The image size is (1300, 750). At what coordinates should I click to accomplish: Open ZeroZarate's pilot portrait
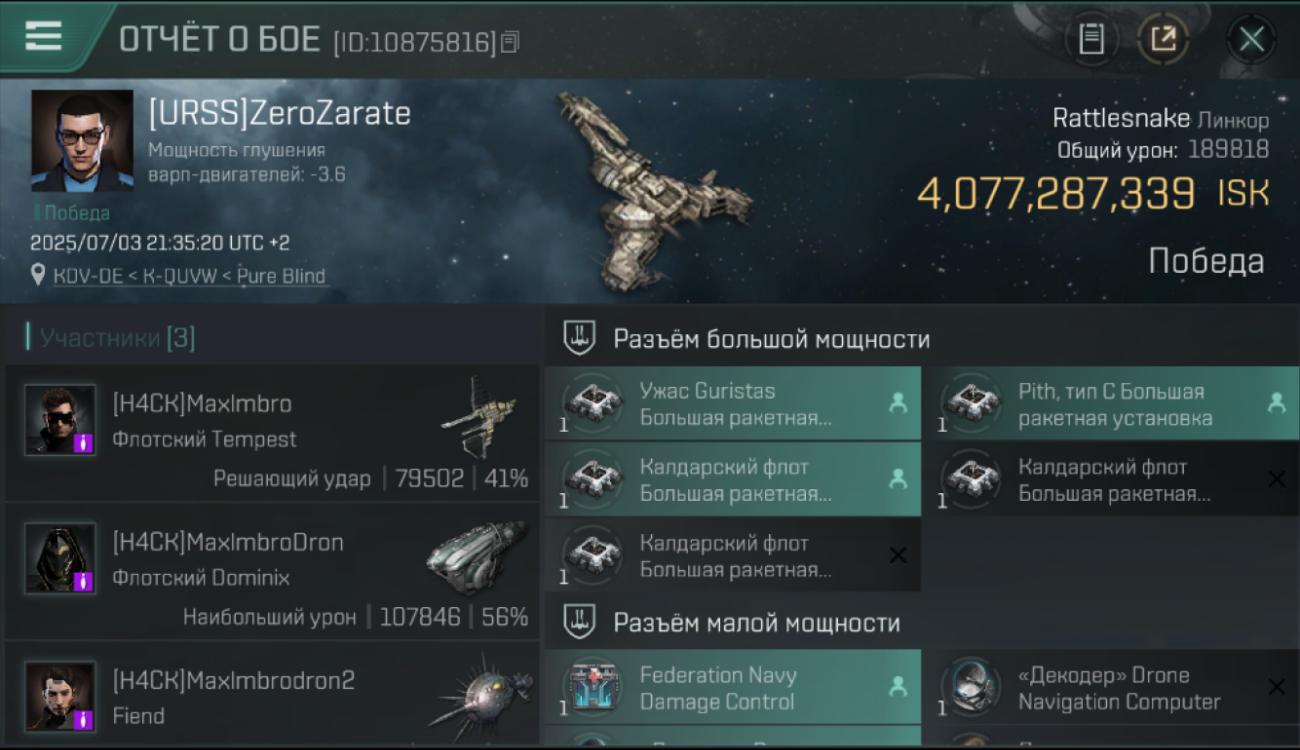[x=82, y=141]
